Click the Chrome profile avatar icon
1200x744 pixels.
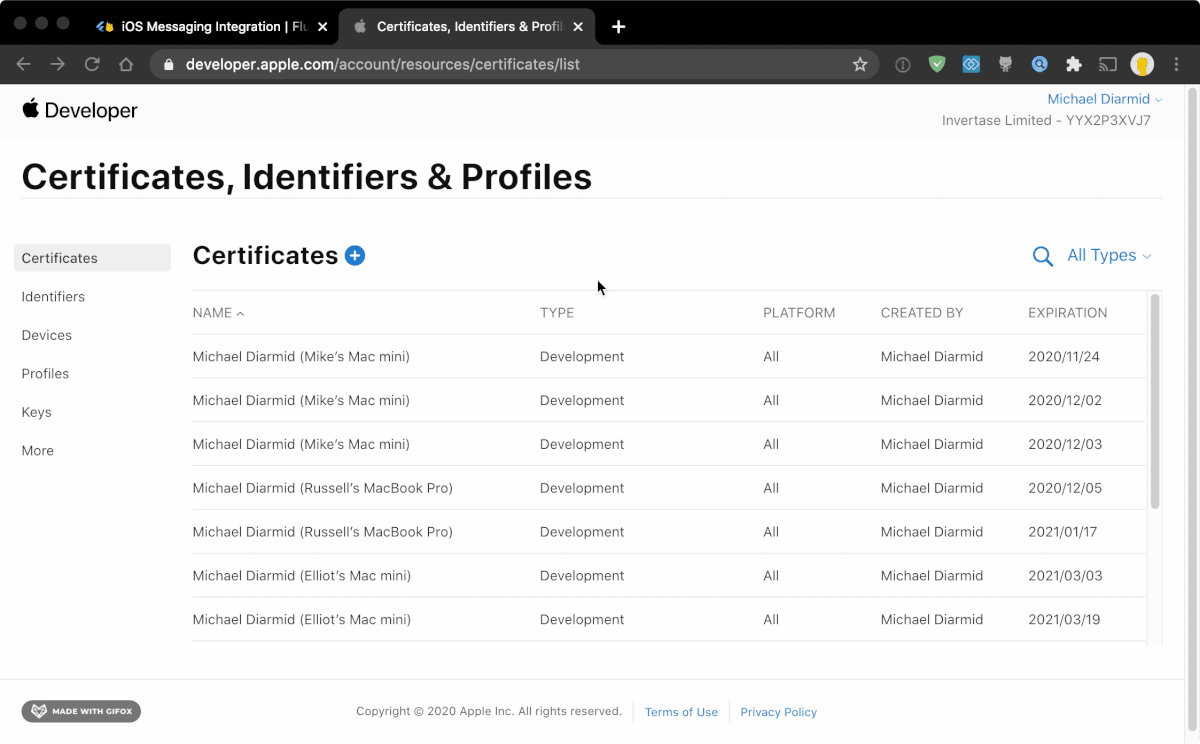point(1142,64)
